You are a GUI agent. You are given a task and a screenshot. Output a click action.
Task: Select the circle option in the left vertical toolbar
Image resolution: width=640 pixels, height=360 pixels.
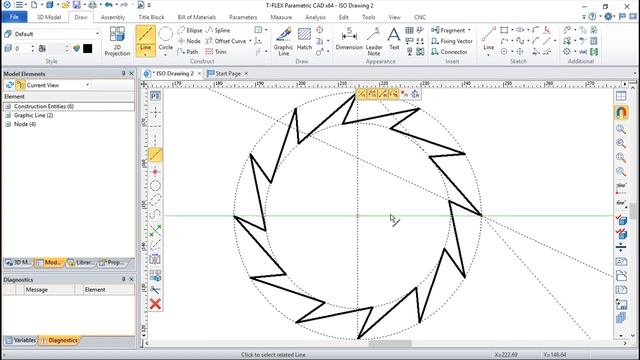coord(155,186)
